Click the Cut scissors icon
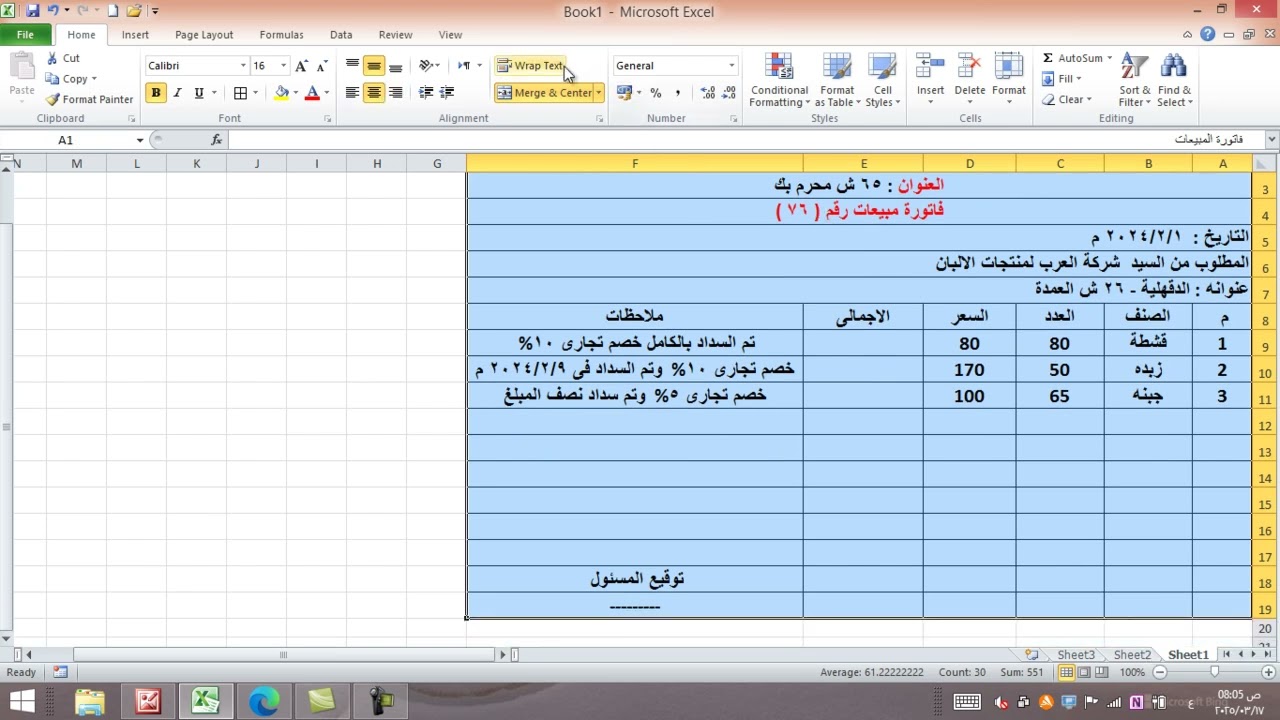Image resolution: width=1280 pixels, height=720 pixels. click(x=53, y=59)
